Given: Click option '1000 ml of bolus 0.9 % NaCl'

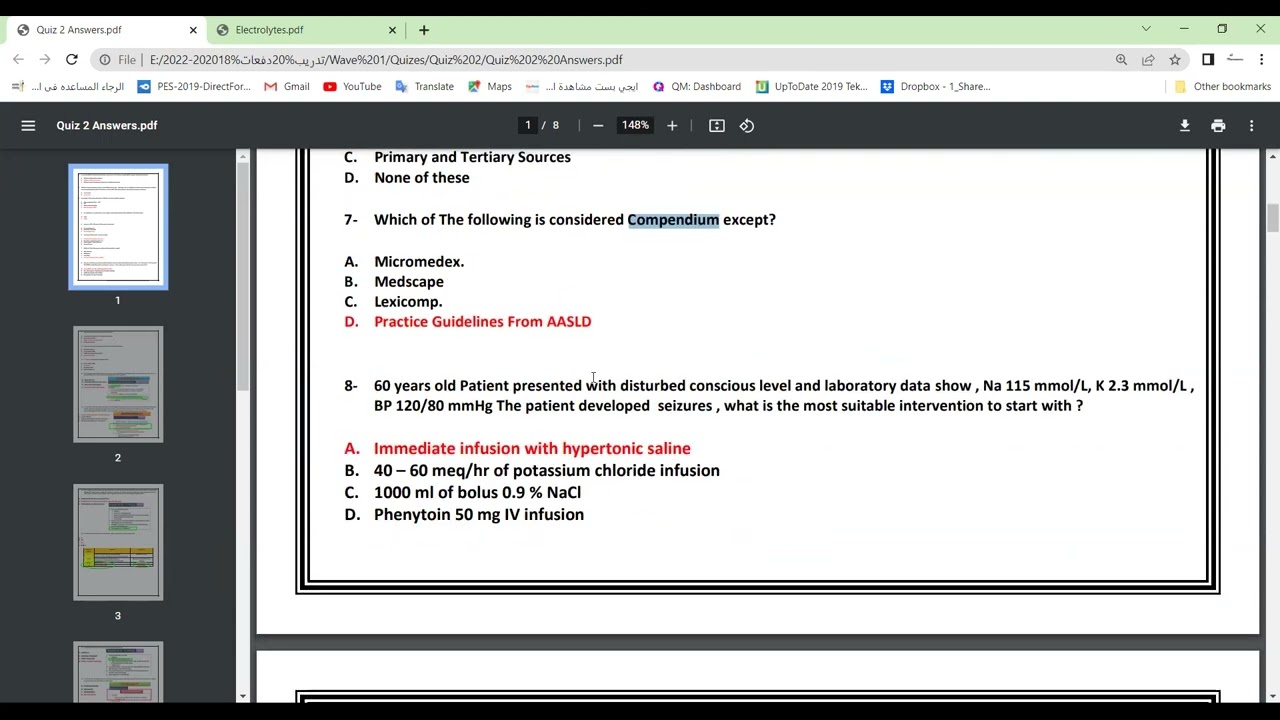Looking at the screenshot, I should (477, 493).
